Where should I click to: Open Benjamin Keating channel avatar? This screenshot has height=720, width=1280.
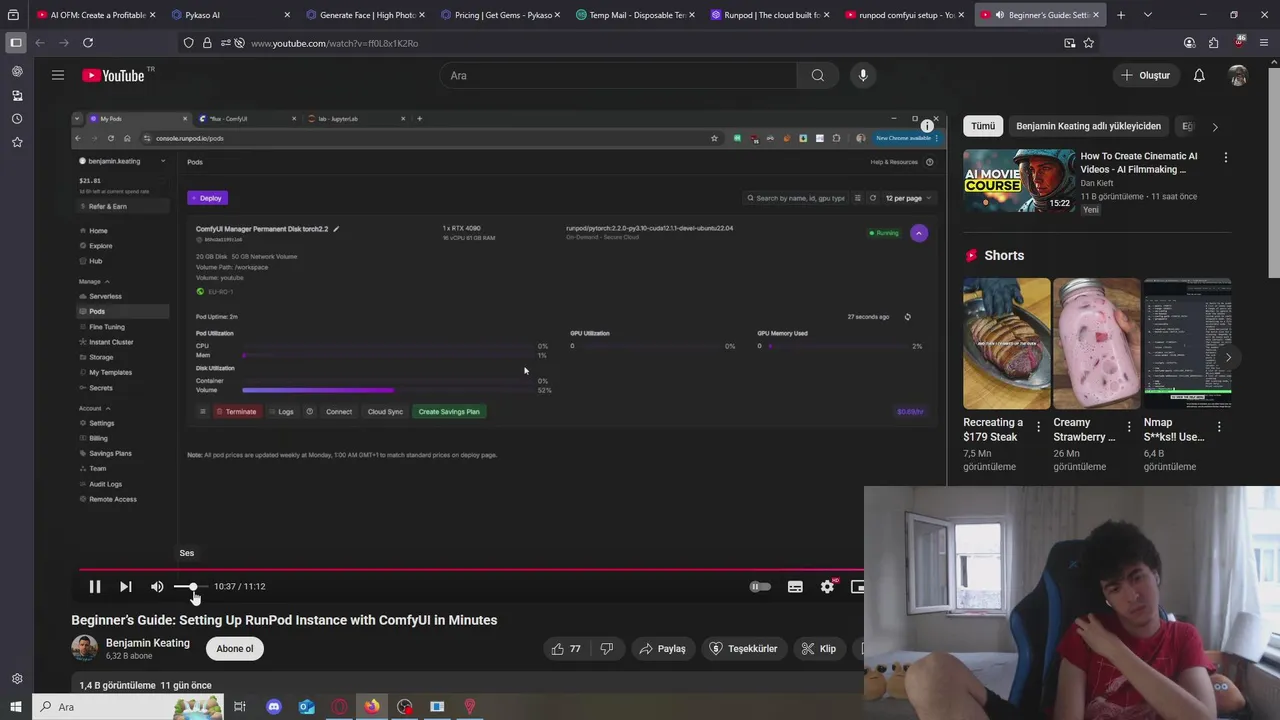point(84,649)
